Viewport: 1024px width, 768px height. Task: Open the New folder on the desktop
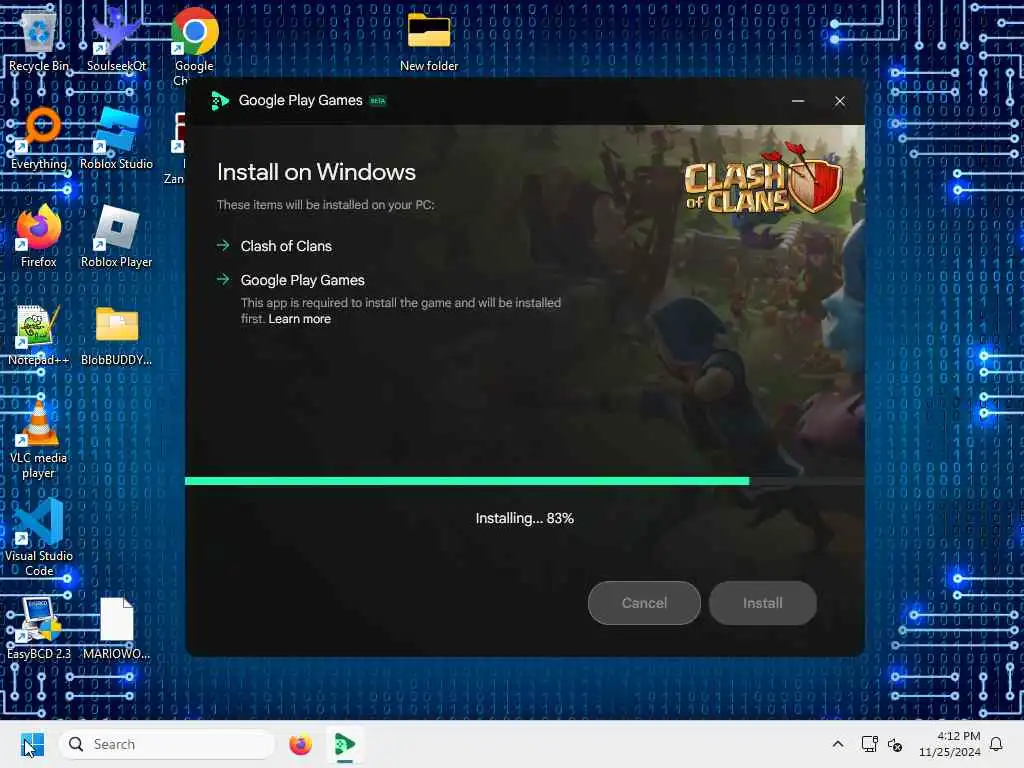click(429, 39)
